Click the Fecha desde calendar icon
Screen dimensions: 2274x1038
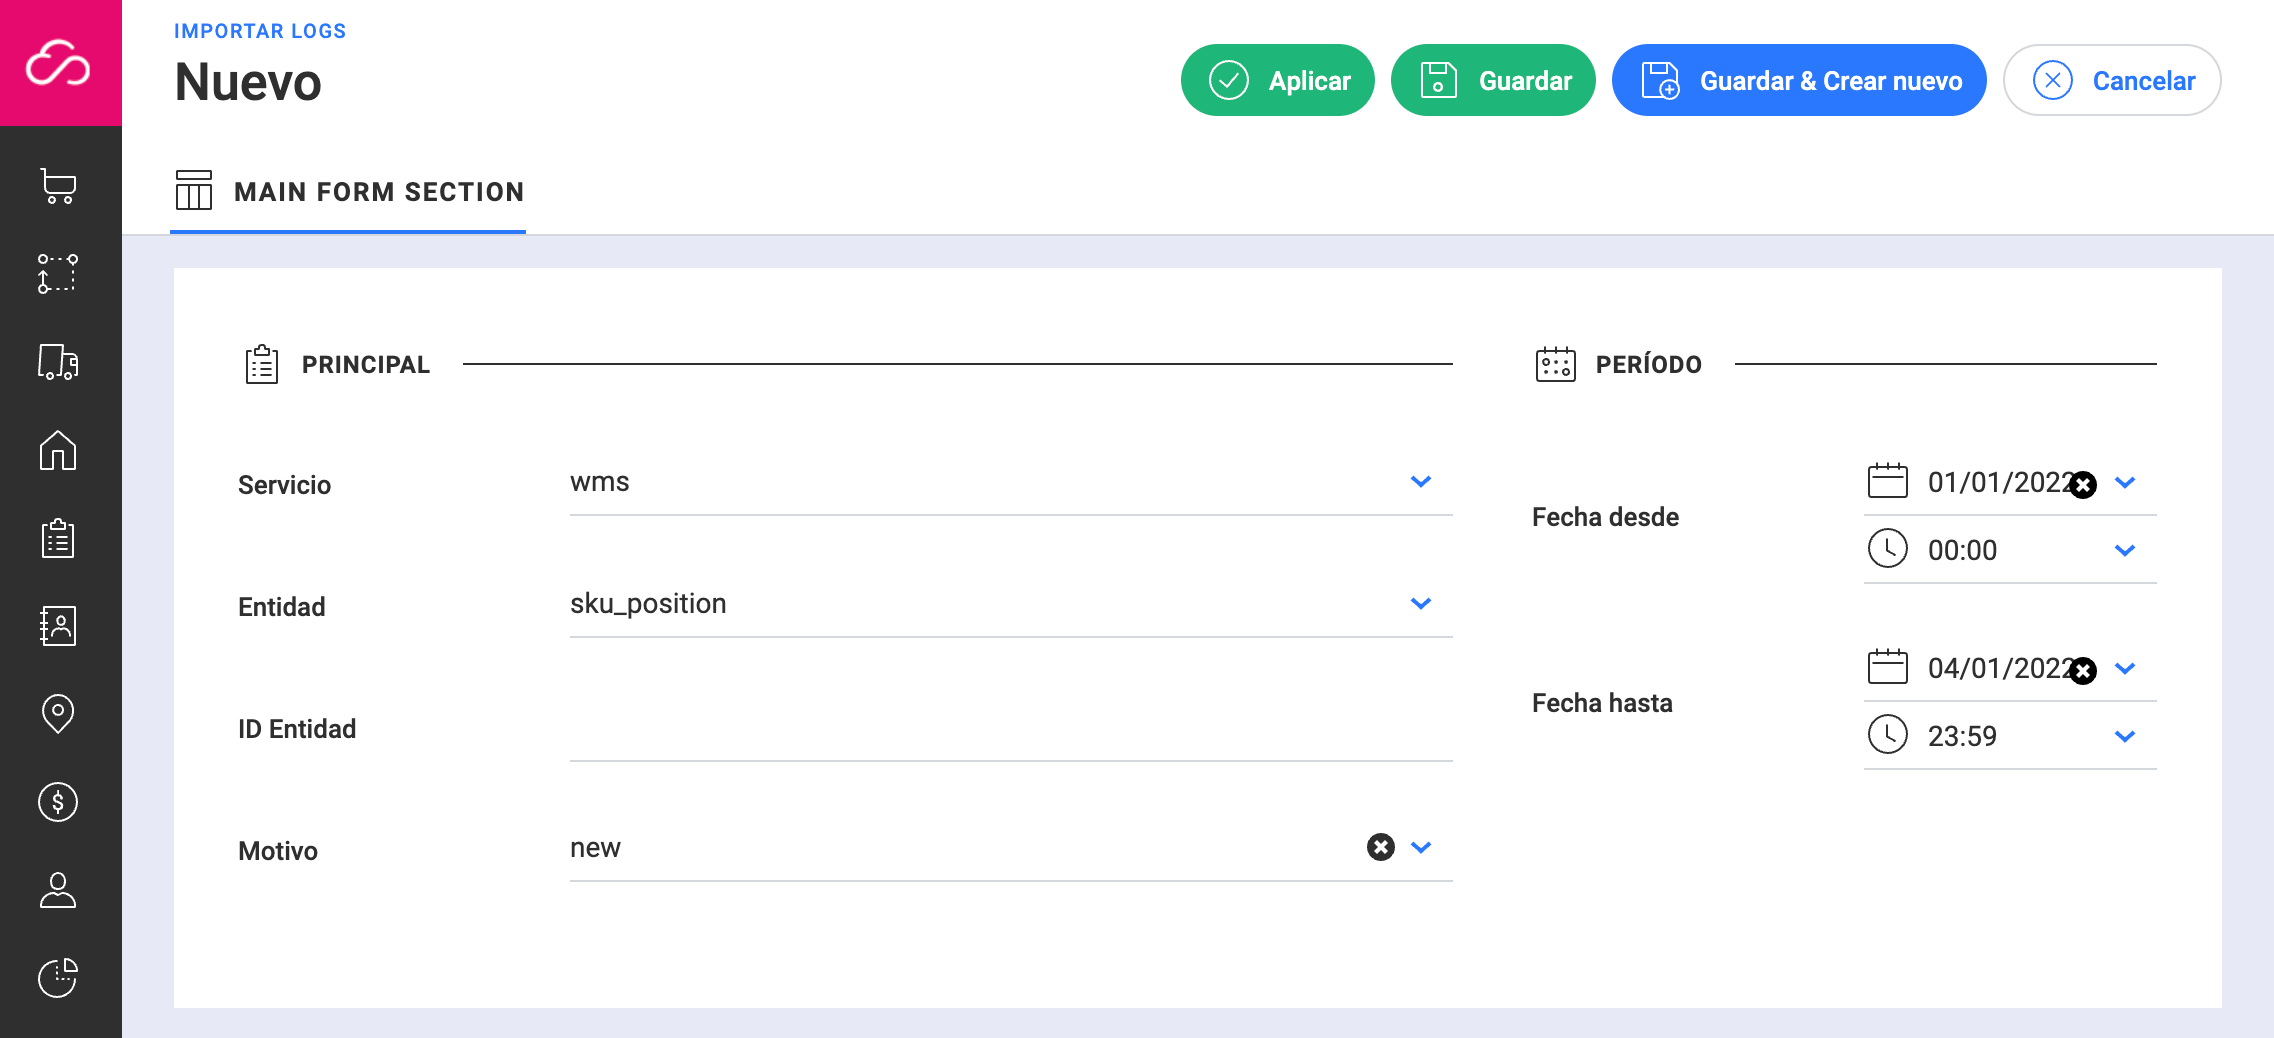point(1888,481)
